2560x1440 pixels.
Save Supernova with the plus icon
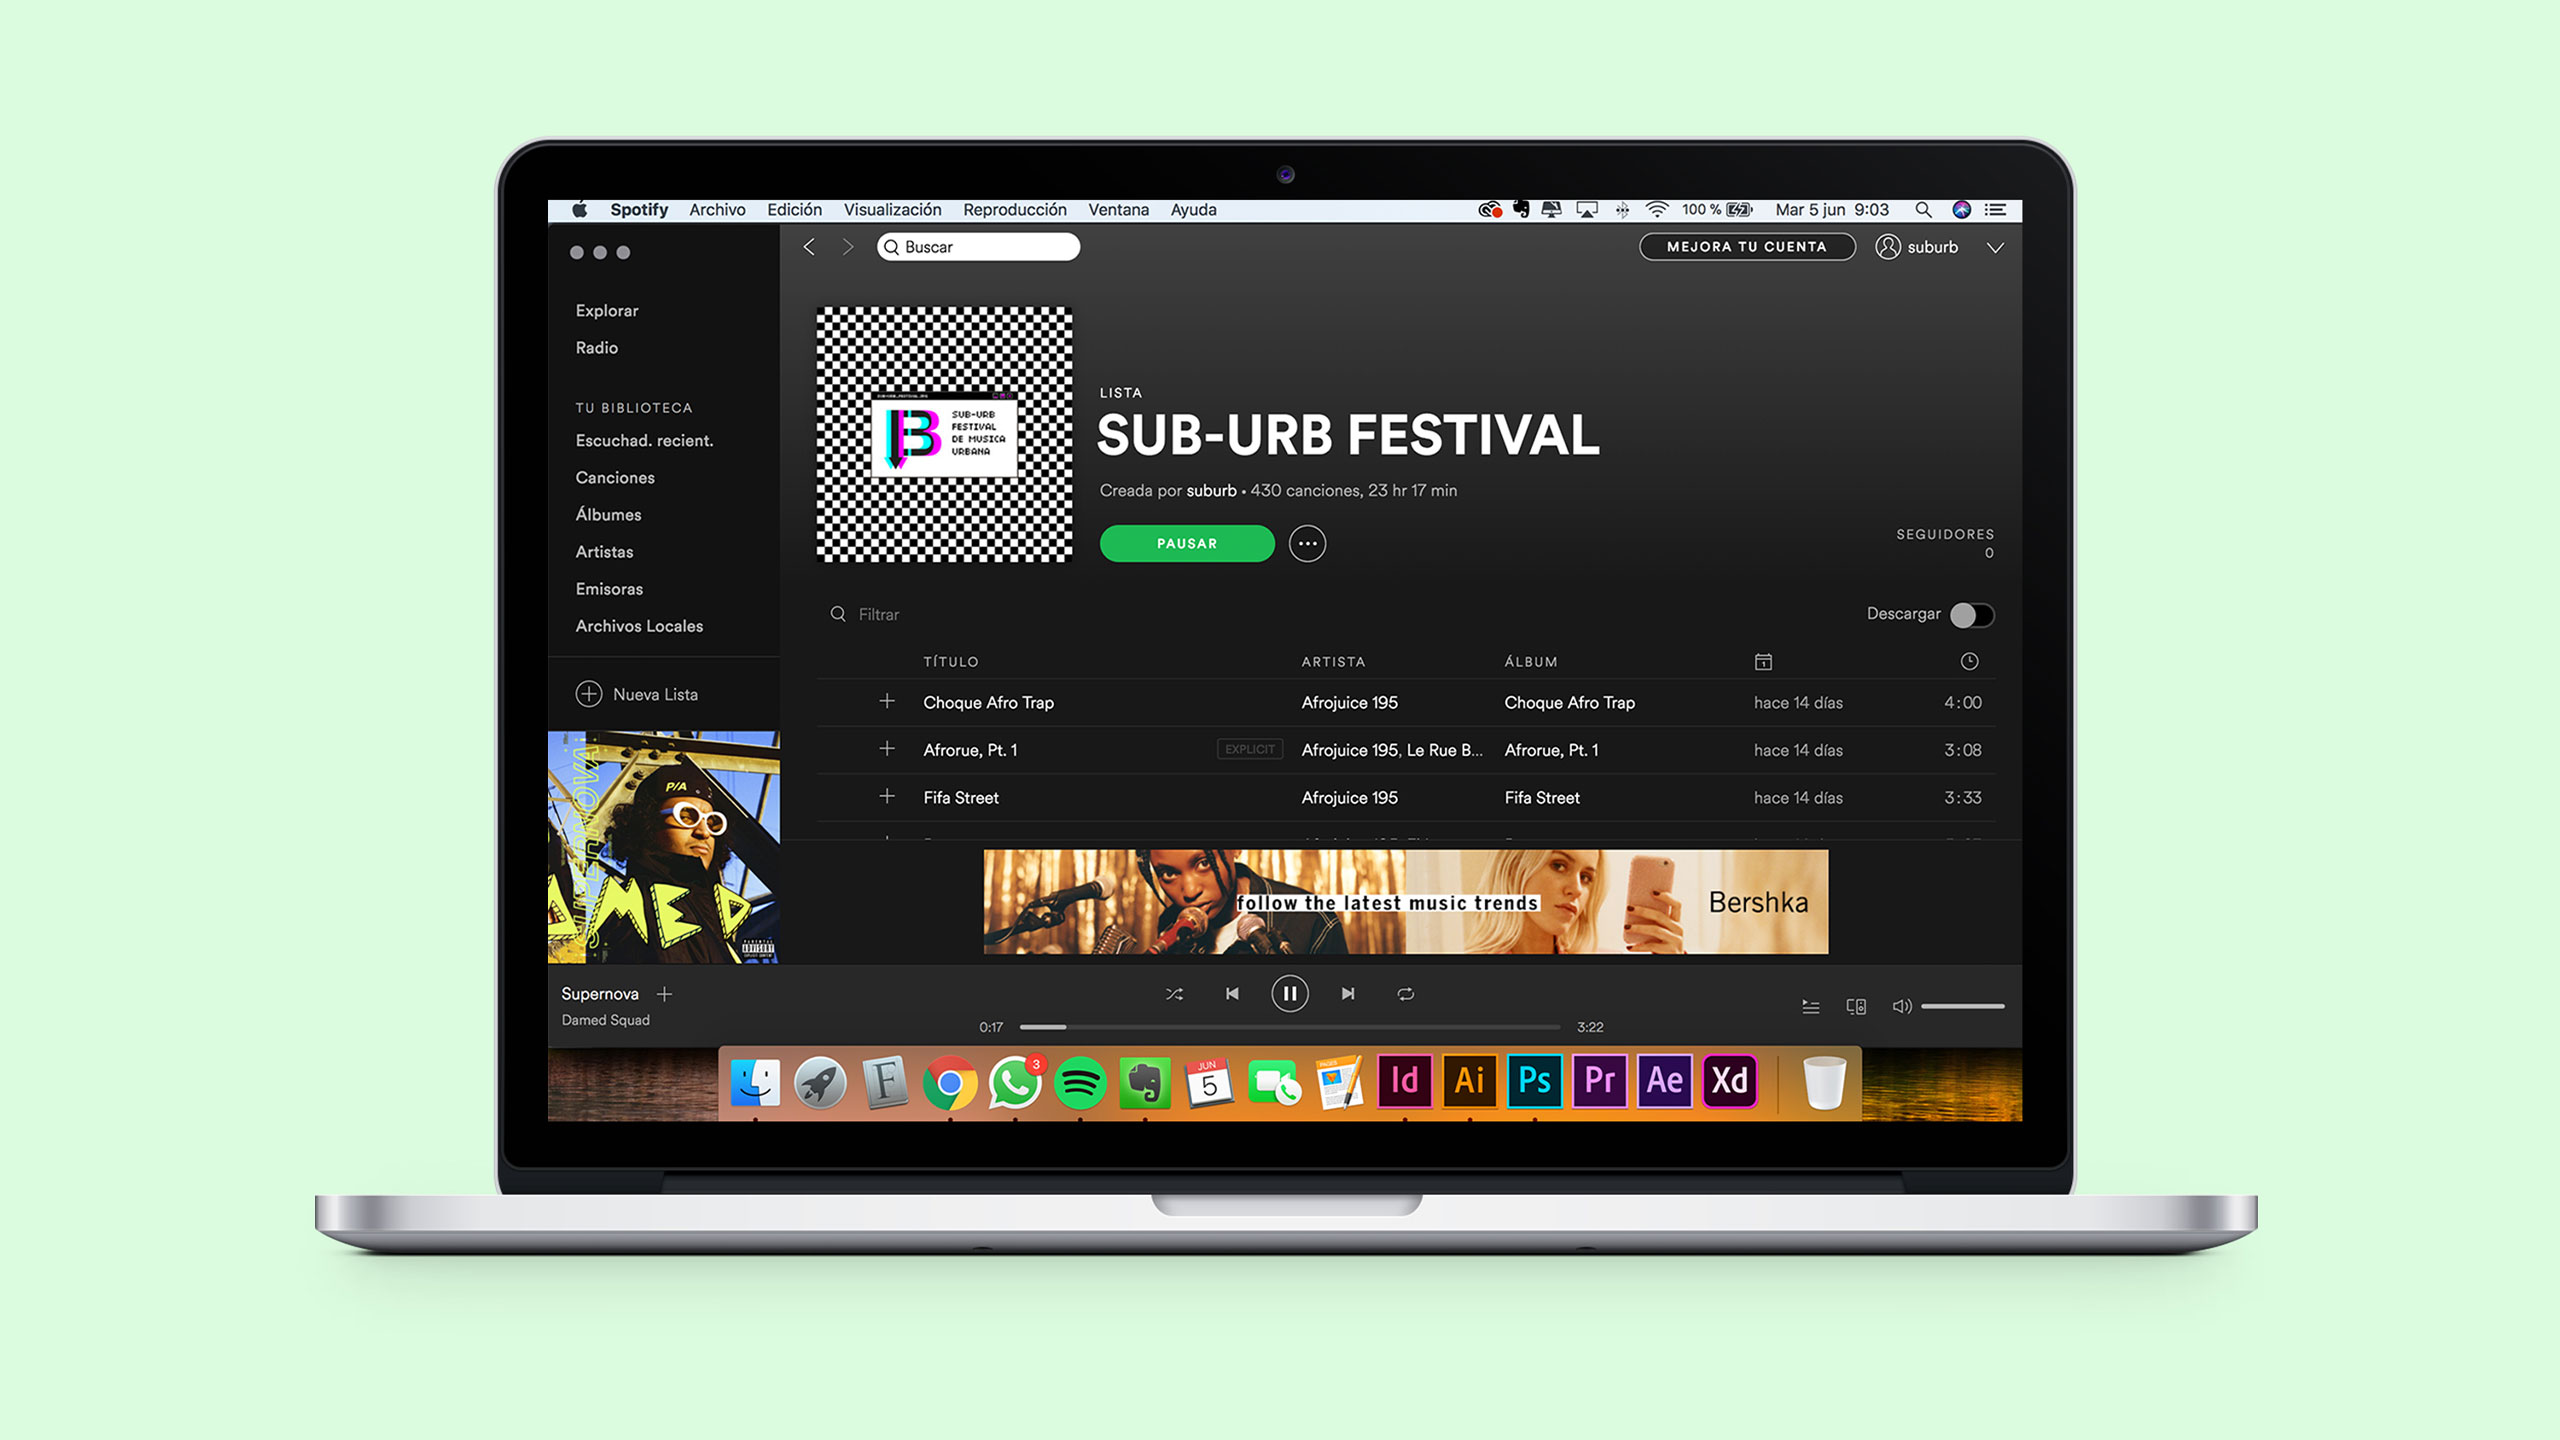[x=665, y=994]
